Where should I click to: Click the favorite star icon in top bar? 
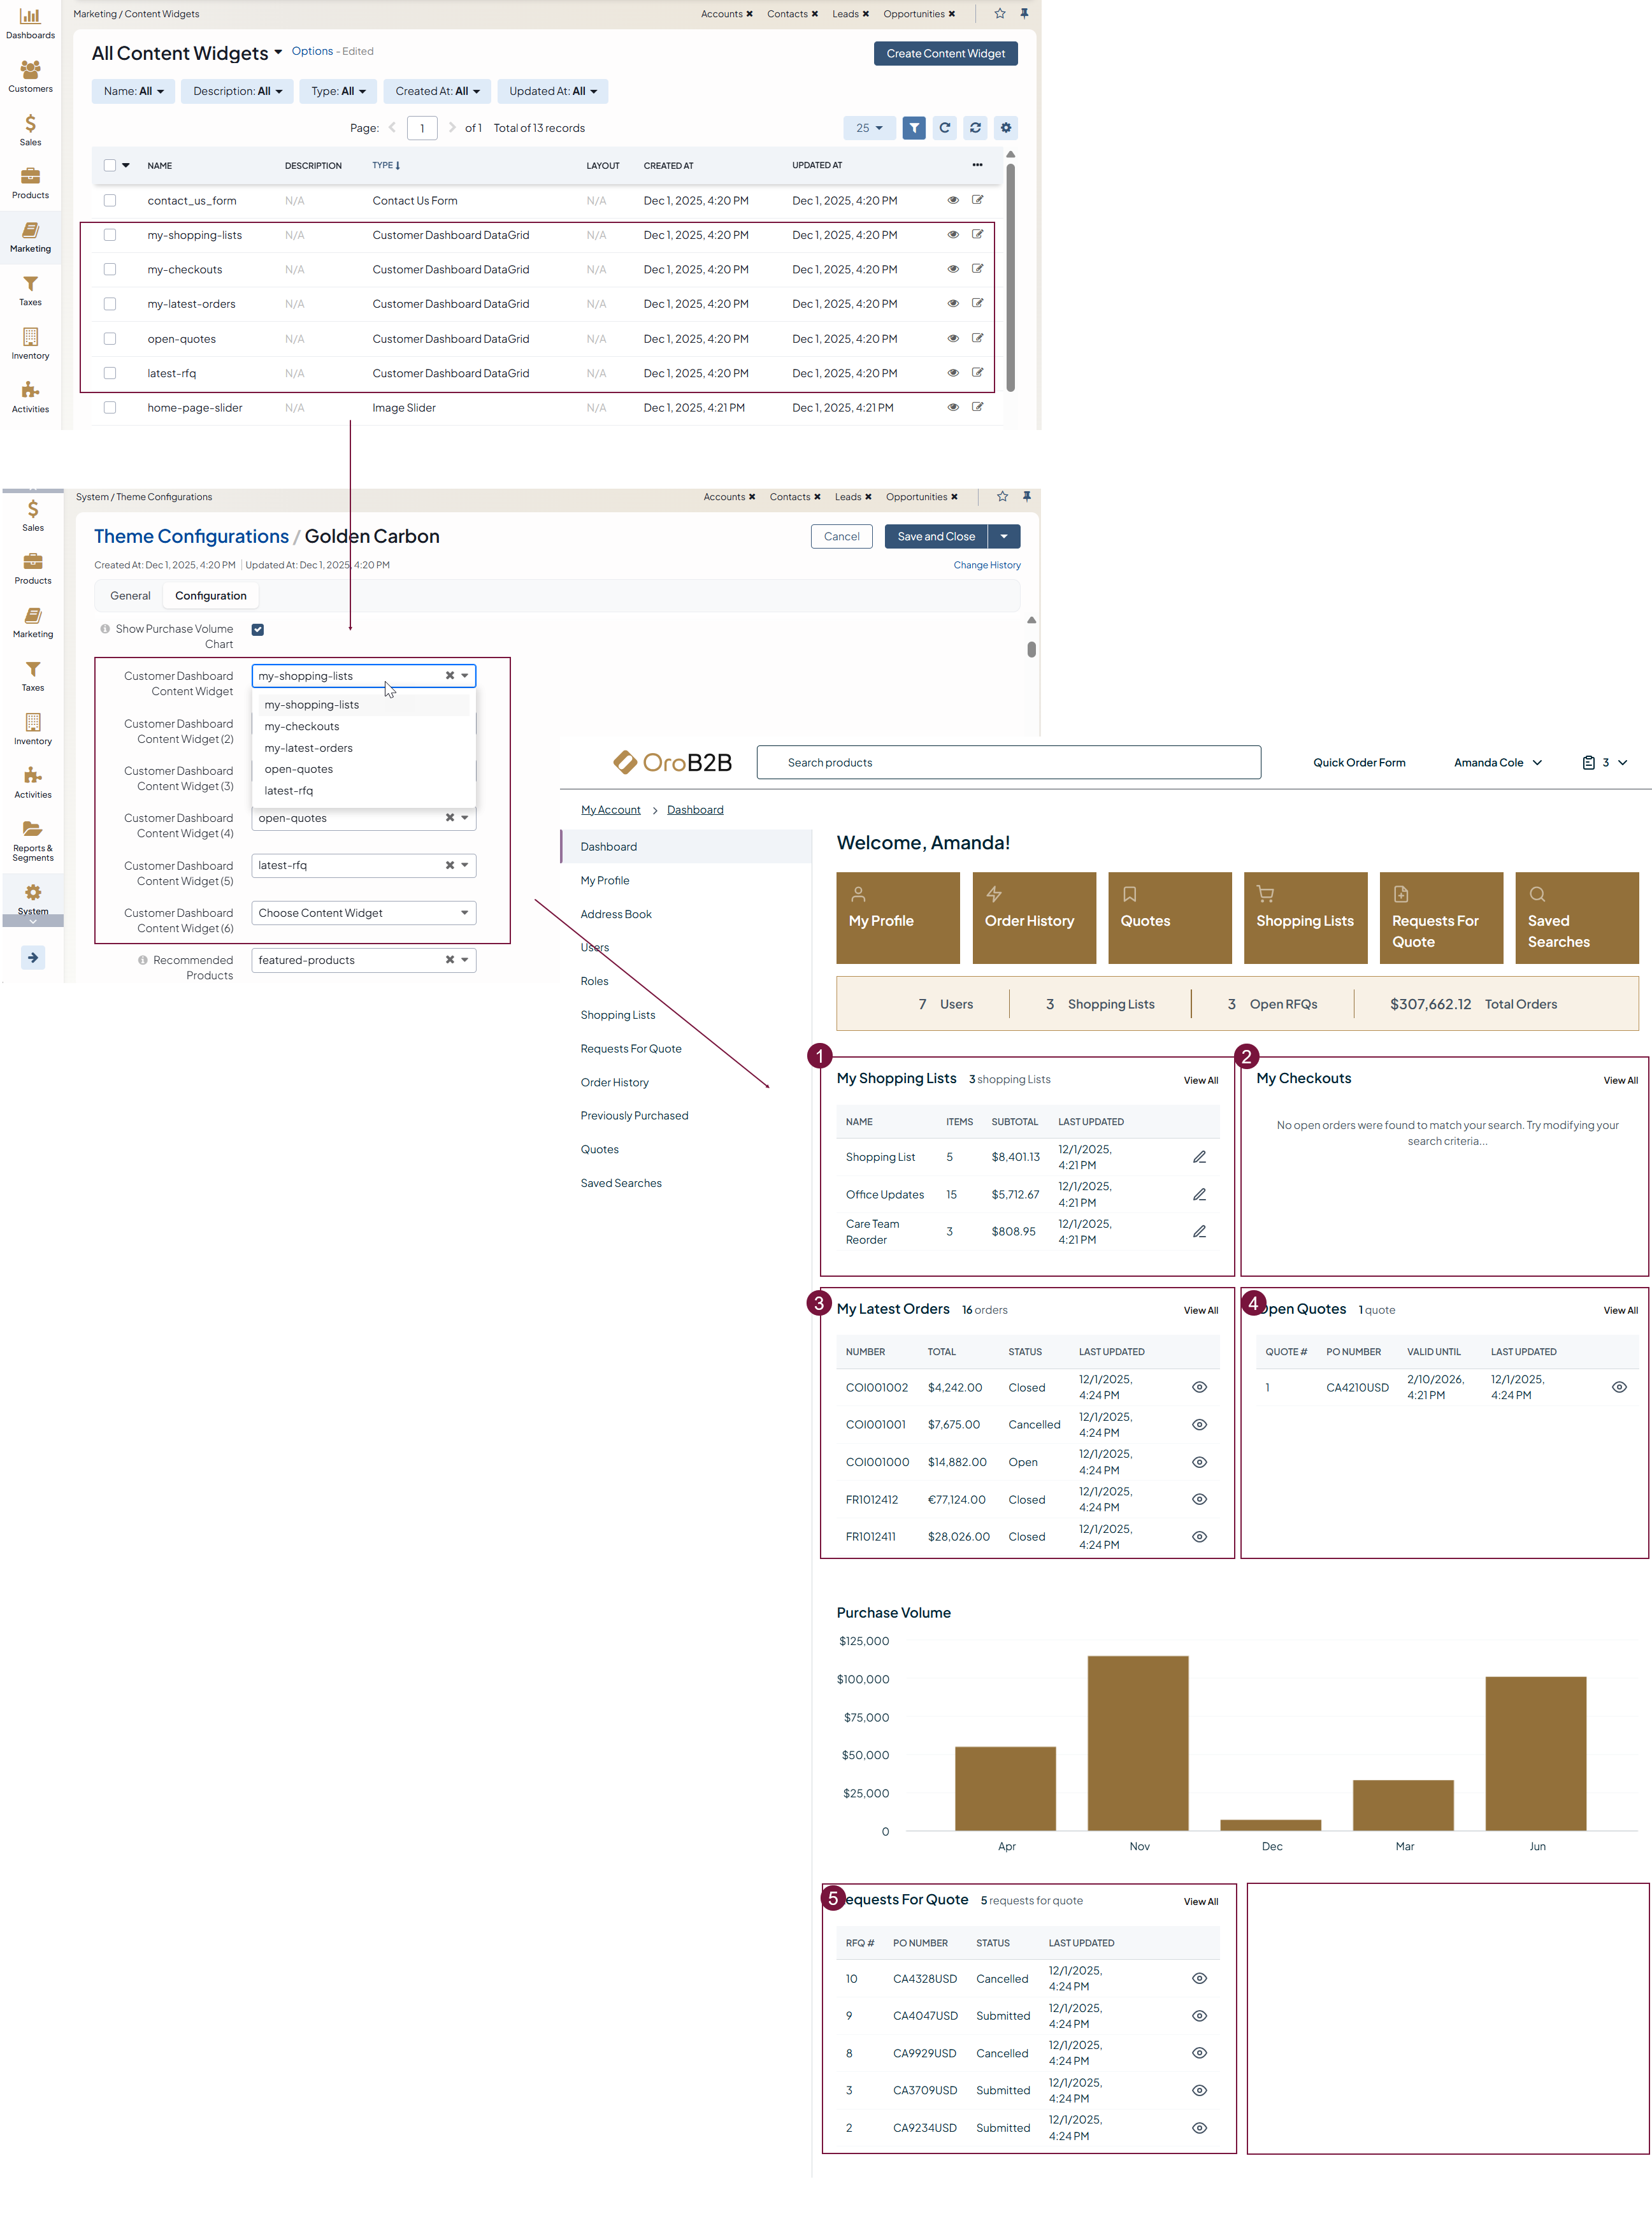point(999,14)
